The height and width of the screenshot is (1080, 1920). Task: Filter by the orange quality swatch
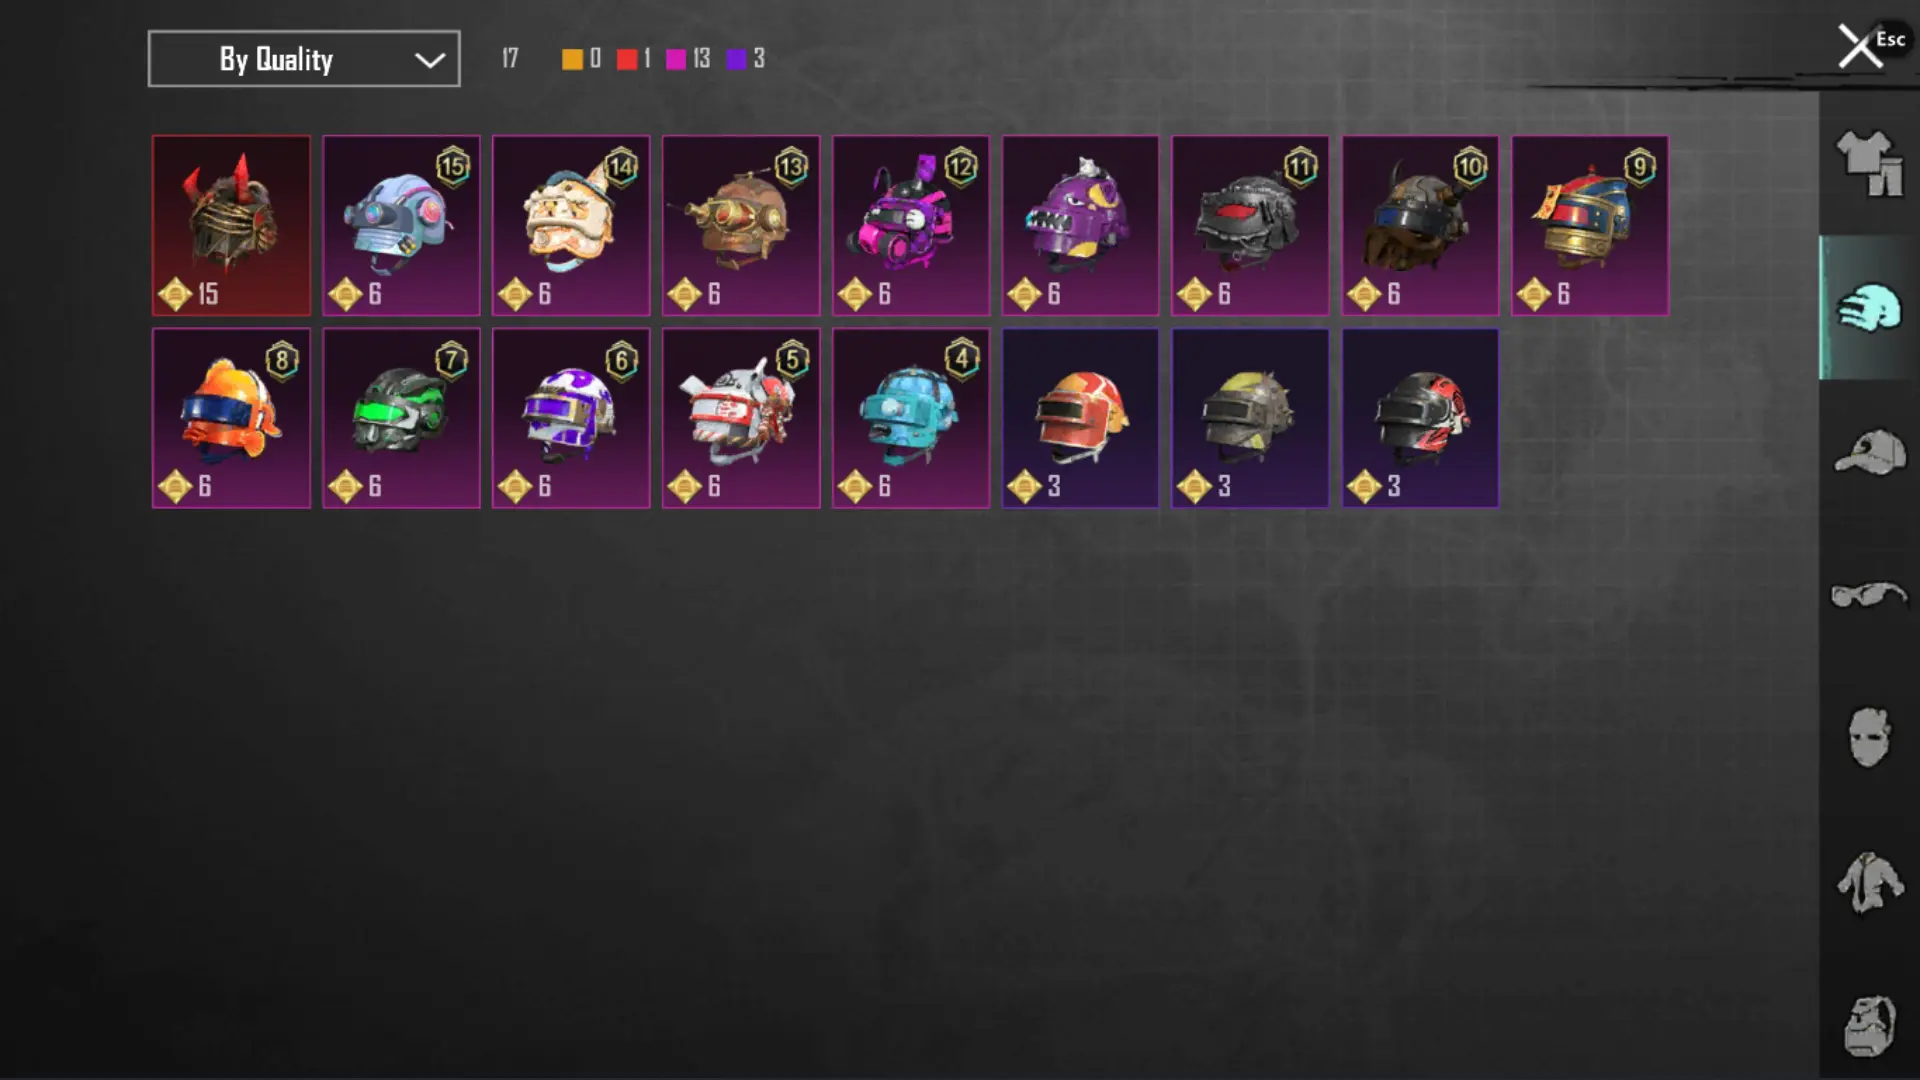click(572, 59)
